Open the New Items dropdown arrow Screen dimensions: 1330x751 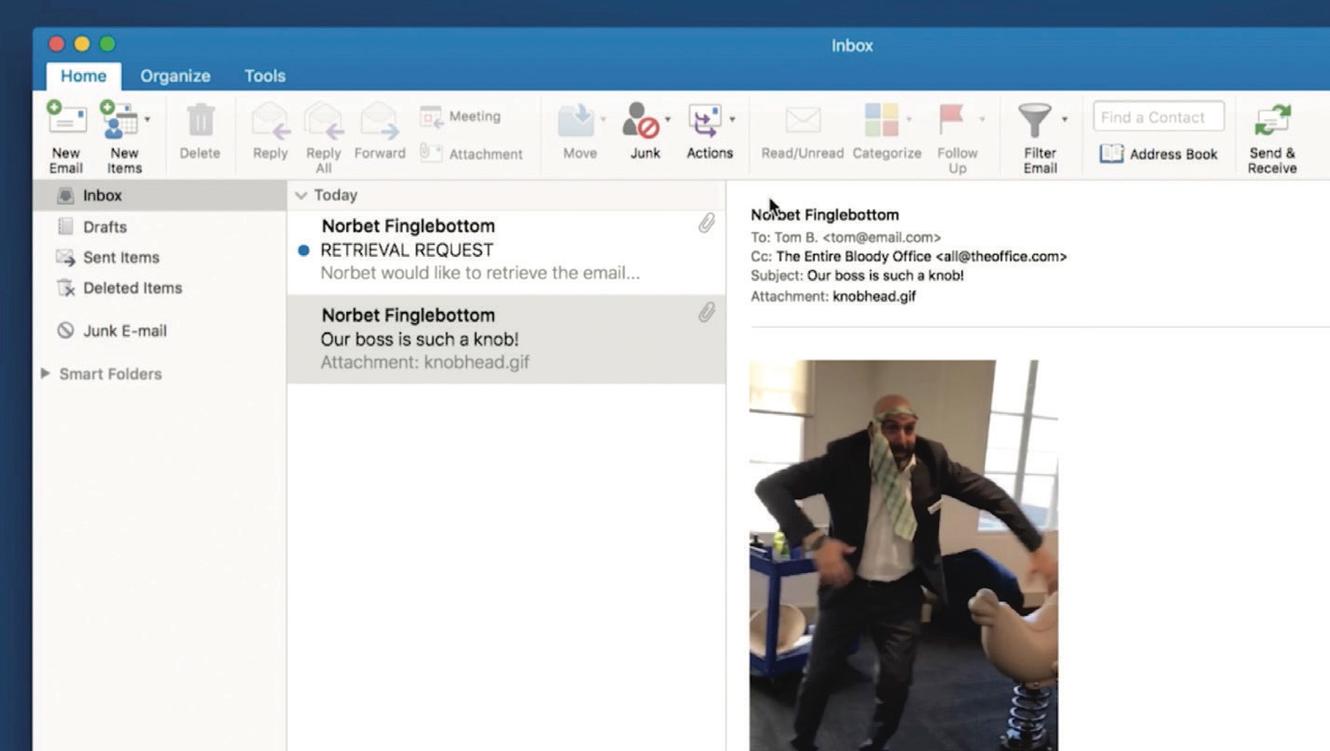pos(147,119)
